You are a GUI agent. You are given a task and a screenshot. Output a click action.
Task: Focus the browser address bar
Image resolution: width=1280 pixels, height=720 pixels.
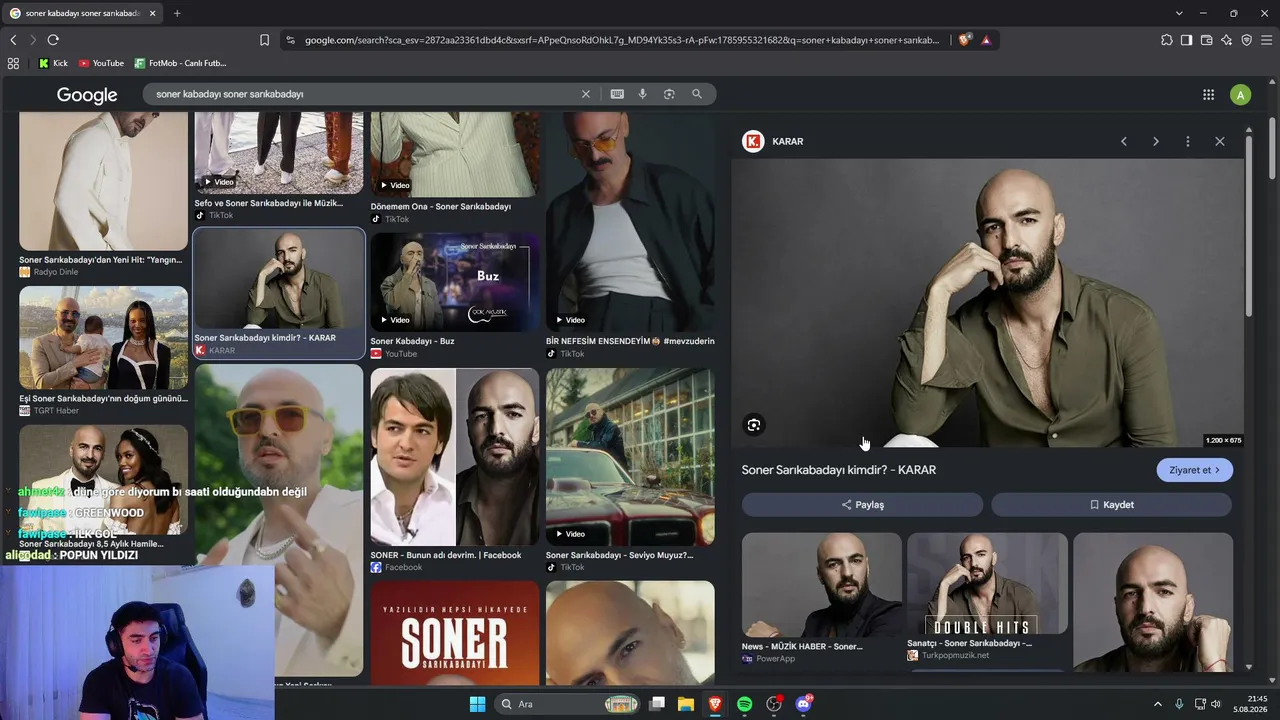pos(620,40)
